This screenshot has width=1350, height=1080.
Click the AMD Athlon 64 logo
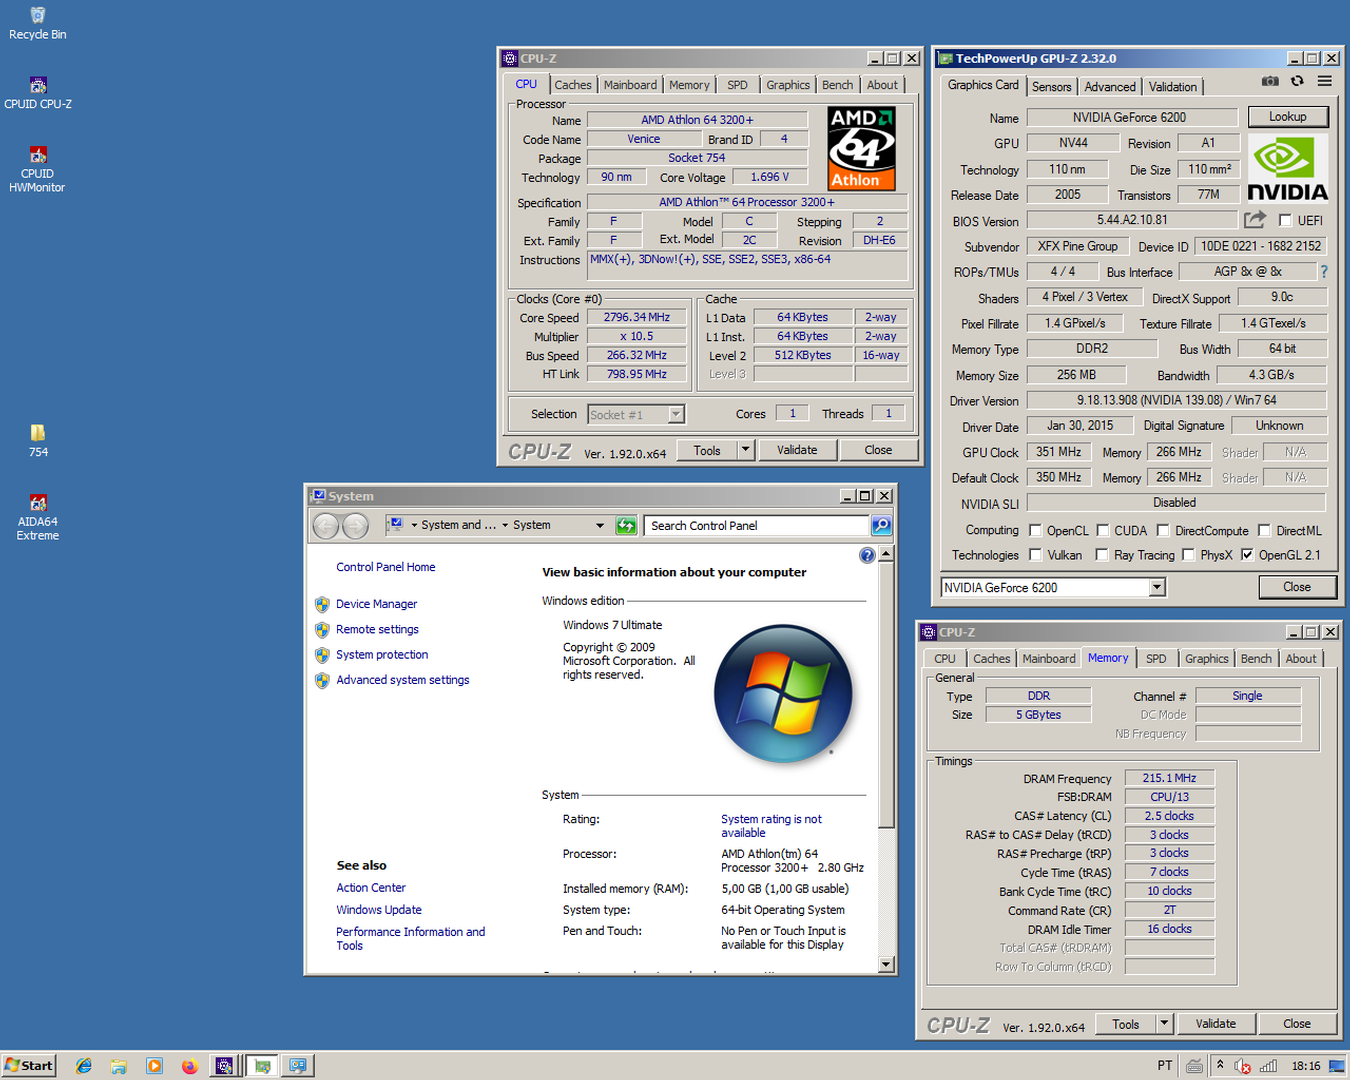pos(862,149)
